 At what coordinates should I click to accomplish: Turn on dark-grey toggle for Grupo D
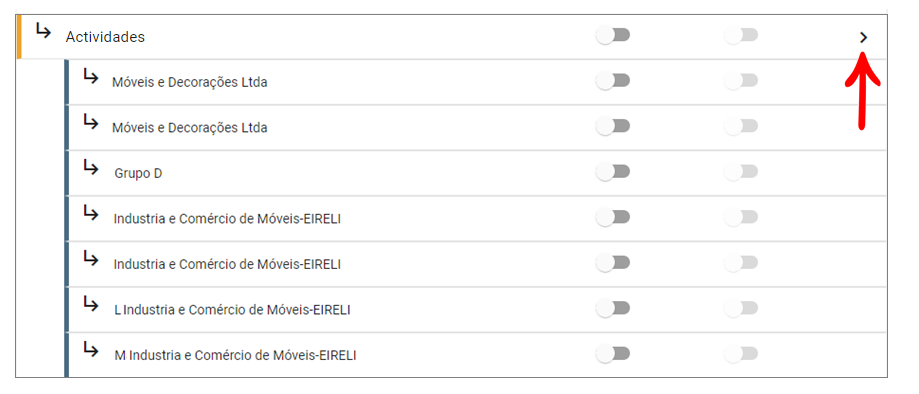coord(612,172)
